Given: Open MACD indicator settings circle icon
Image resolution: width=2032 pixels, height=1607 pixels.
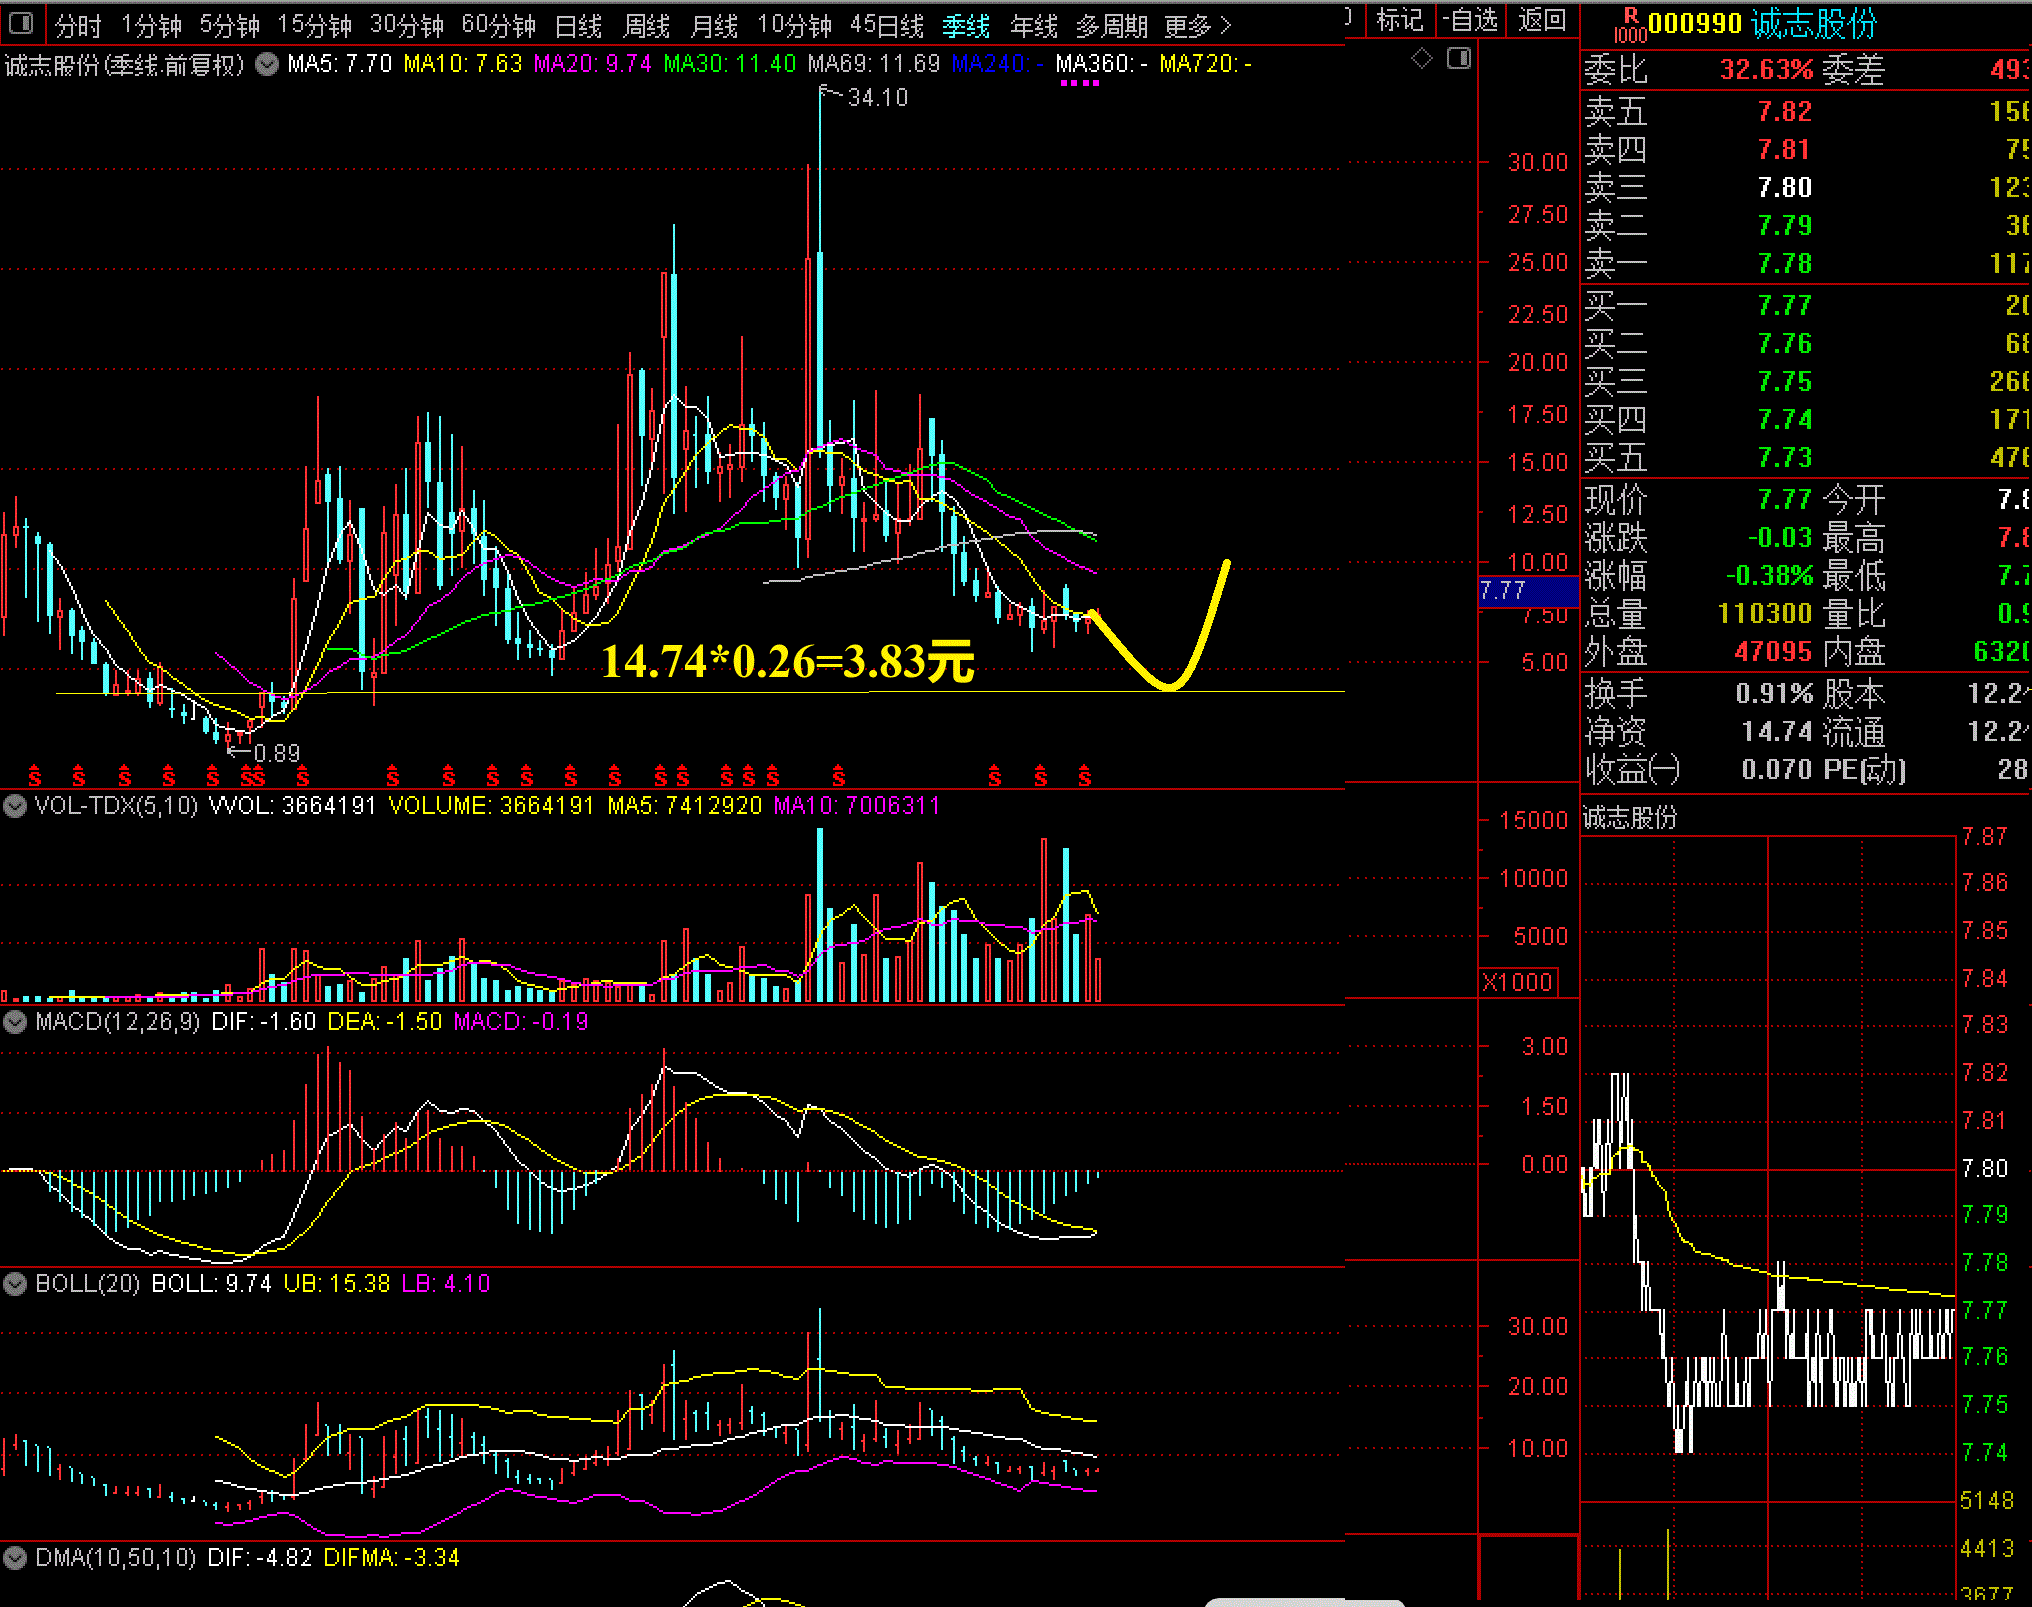Looking at the screenshot, I should click(15, 1022).
